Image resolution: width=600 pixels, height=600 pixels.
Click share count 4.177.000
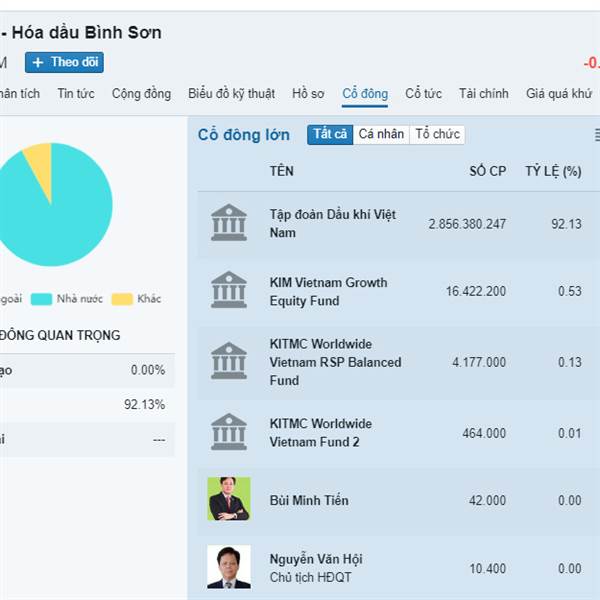click(x=479, y=362)
